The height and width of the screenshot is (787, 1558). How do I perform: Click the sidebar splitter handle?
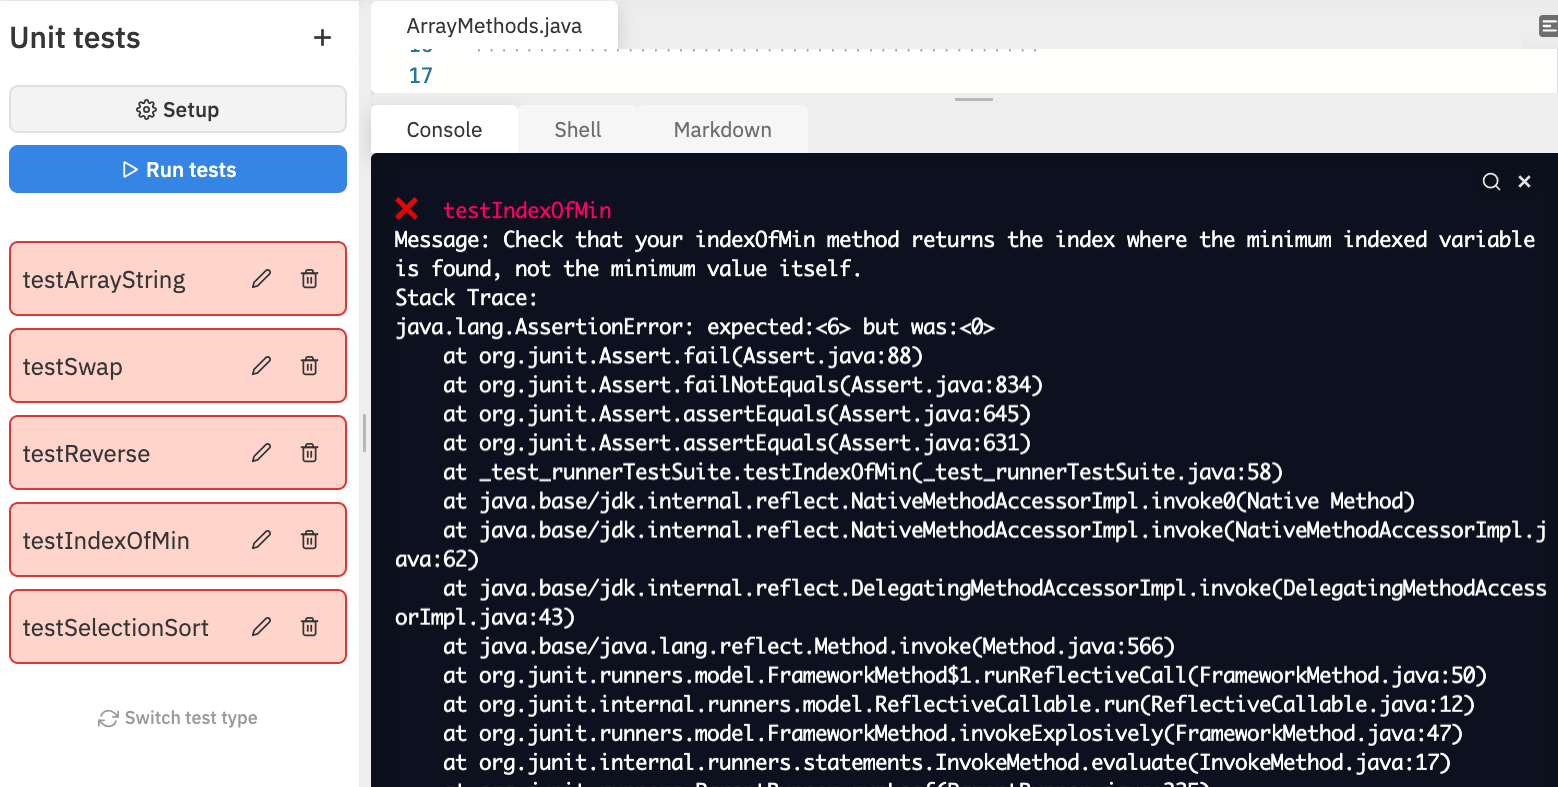(364, 433)
